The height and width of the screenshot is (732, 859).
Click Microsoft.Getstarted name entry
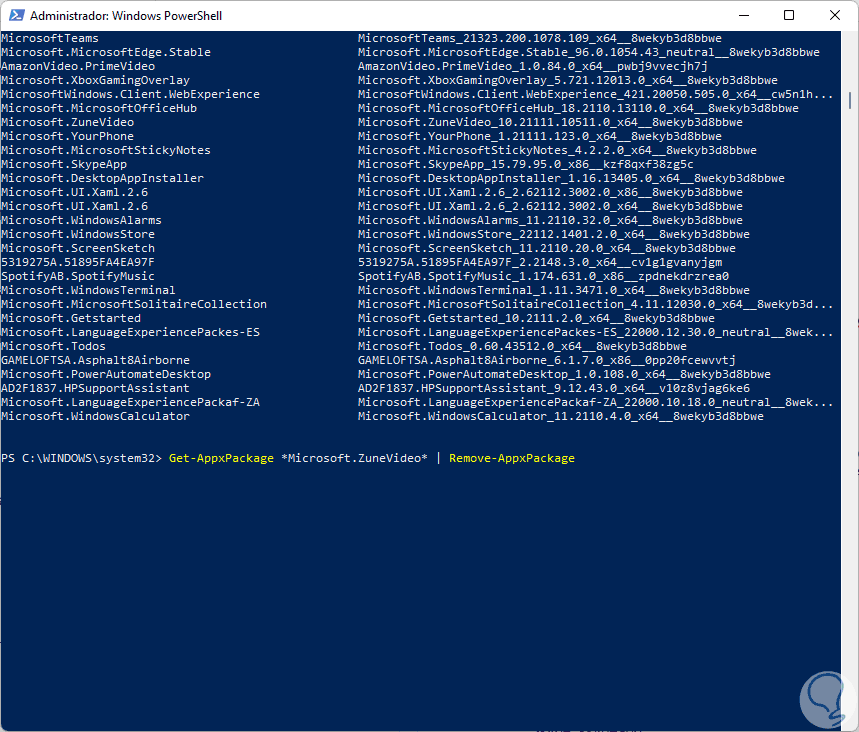pos(71,318)
